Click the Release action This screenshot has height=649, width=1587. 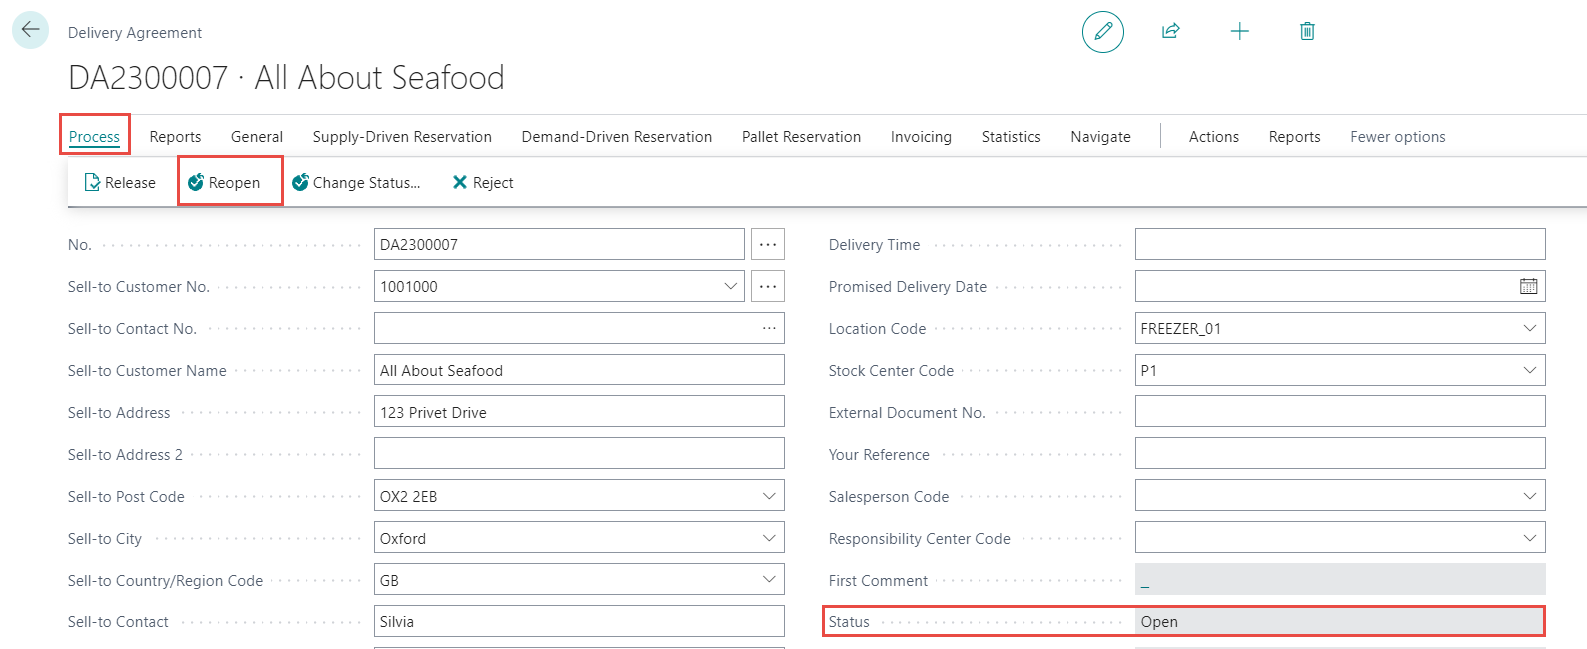coord(120,183)
